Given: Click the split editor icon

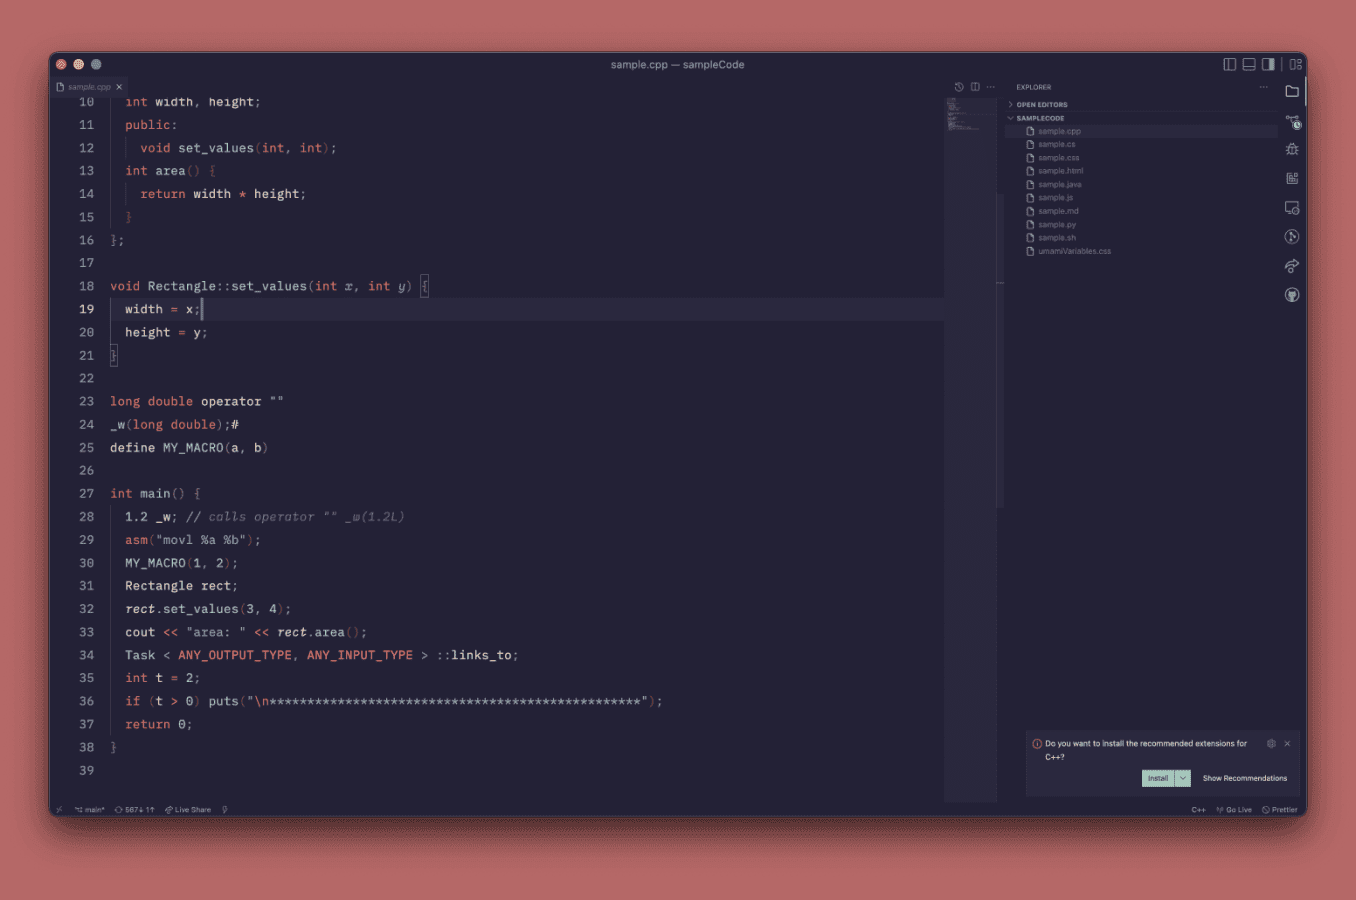Looking at the screenshot, I should point(975,87).
